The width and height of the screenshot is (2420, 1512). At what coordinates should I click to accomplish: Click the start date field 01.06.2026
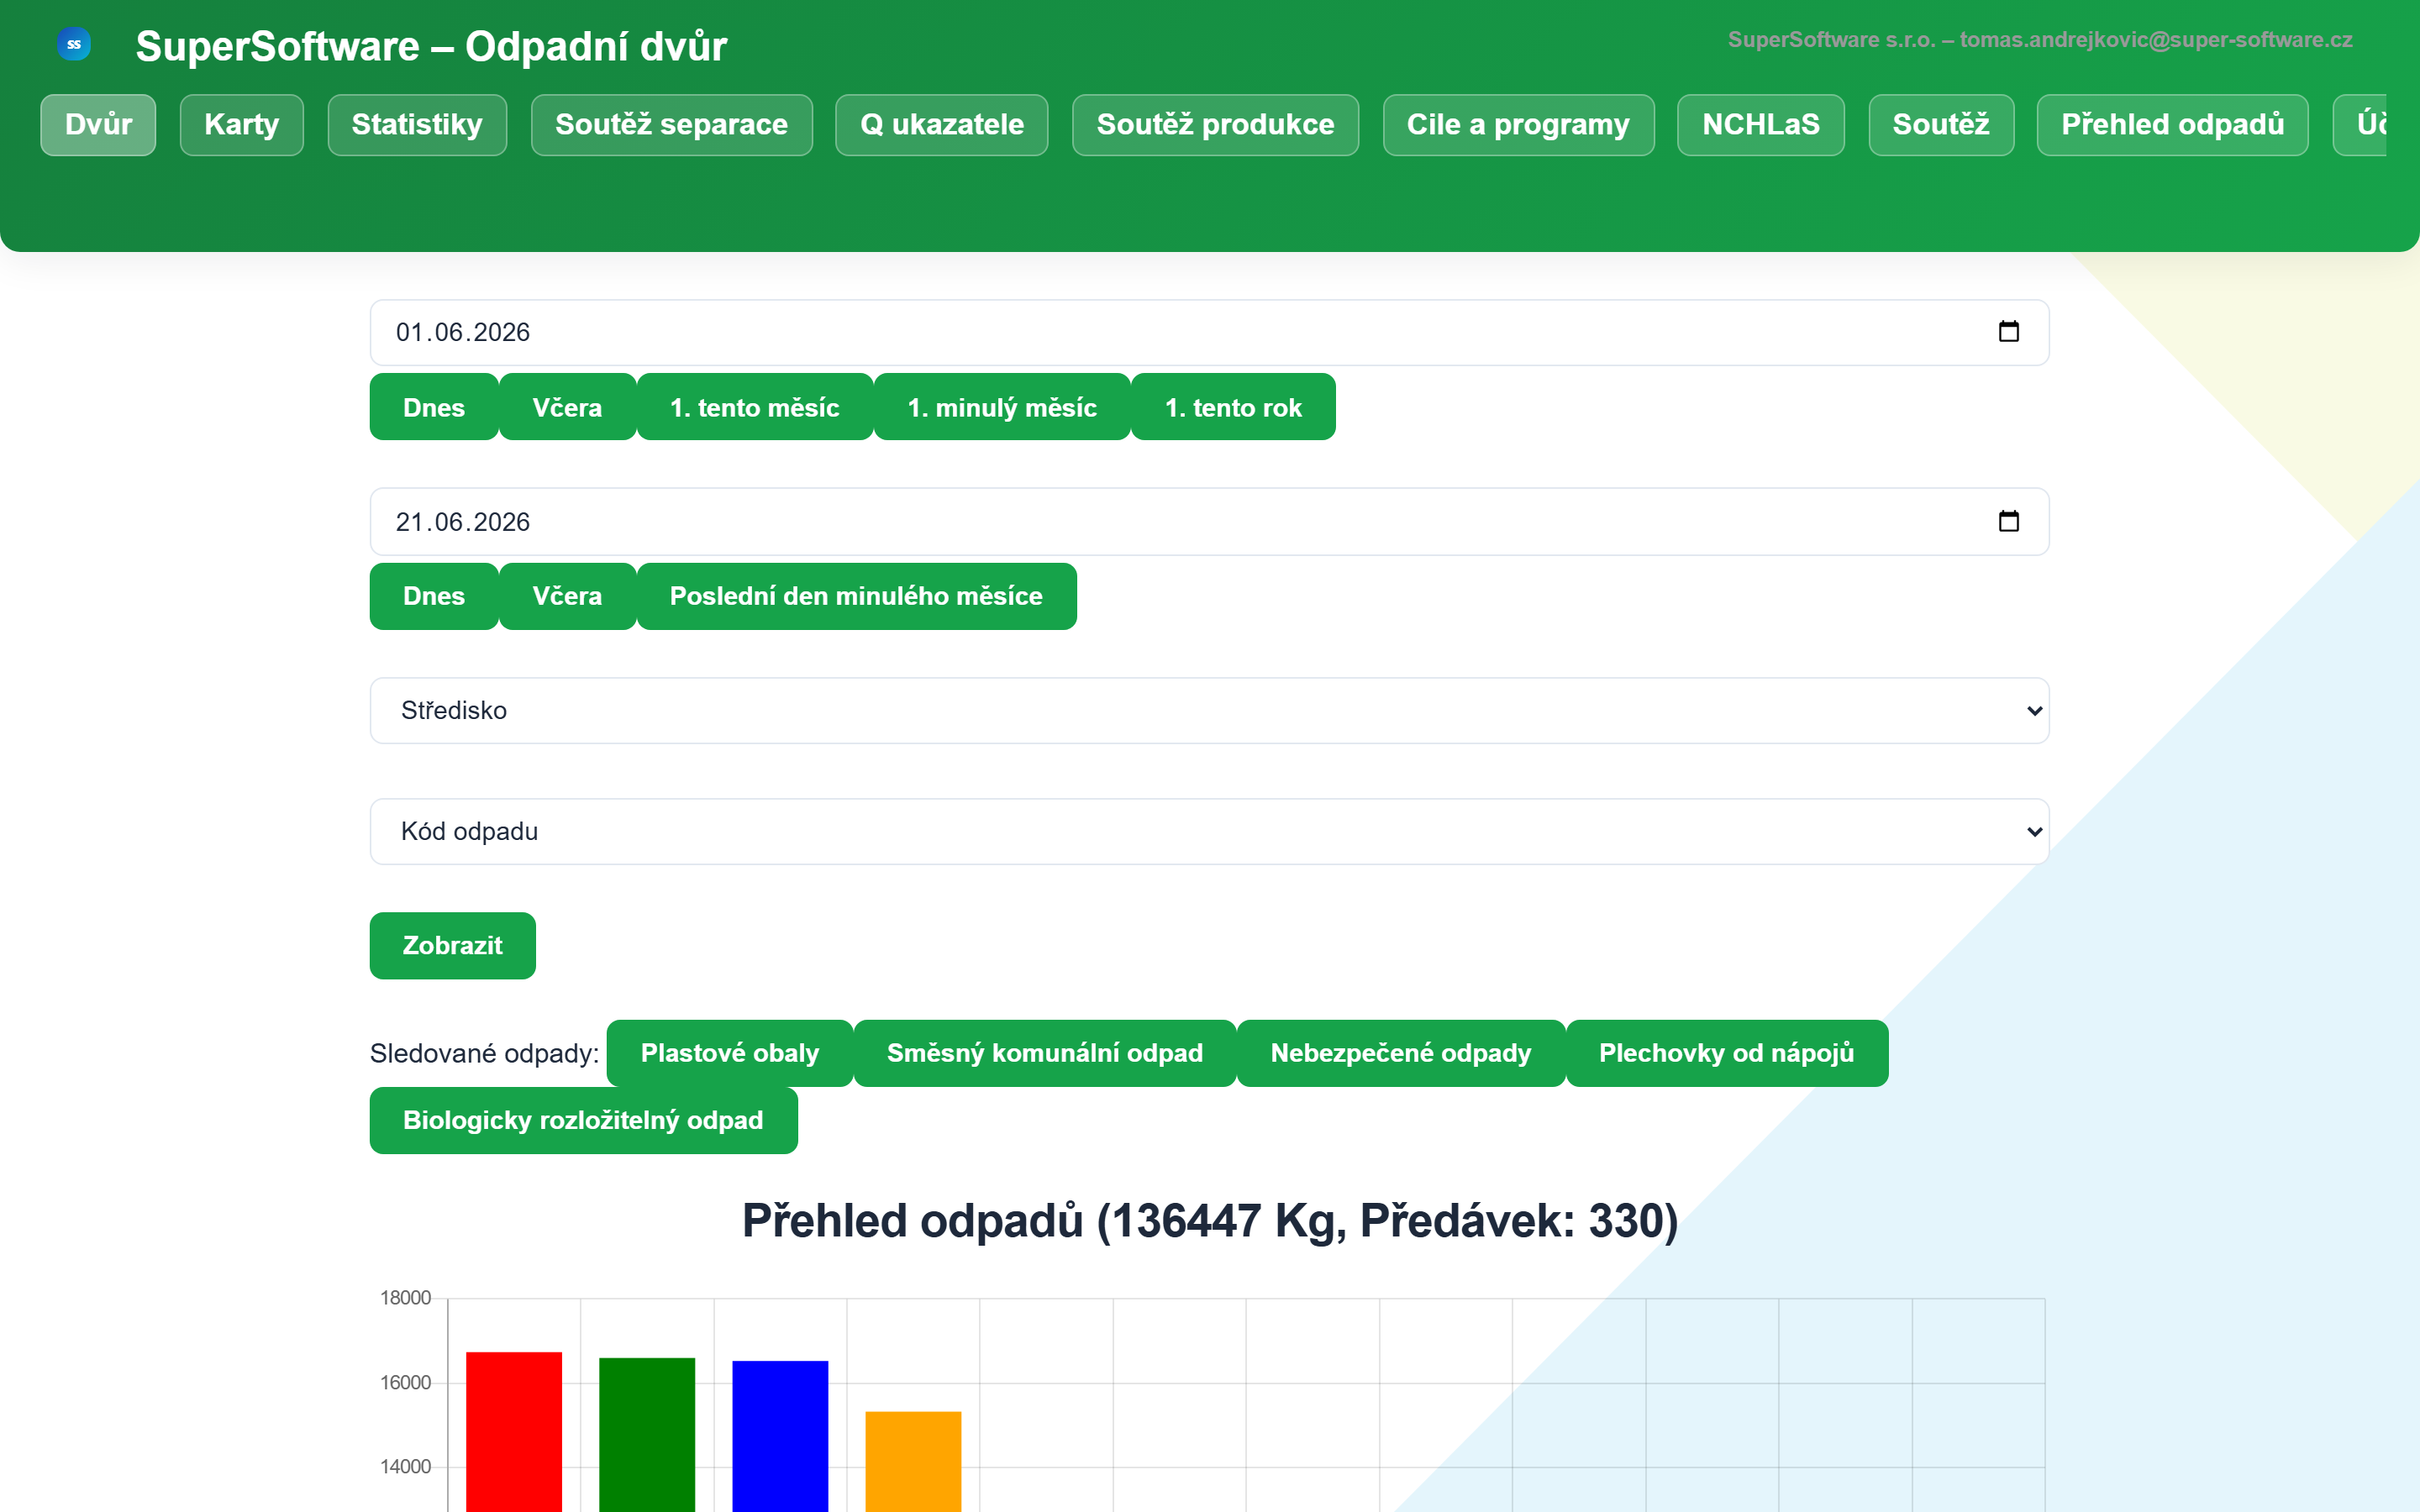pyautogui.click(x=1209, y=333)
